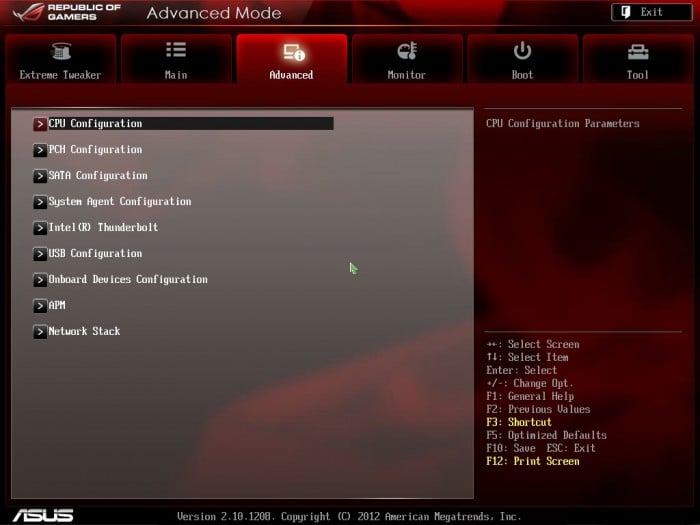
Task: Expand the SATA Configuration arrow
Action: (x=40, y=175)
